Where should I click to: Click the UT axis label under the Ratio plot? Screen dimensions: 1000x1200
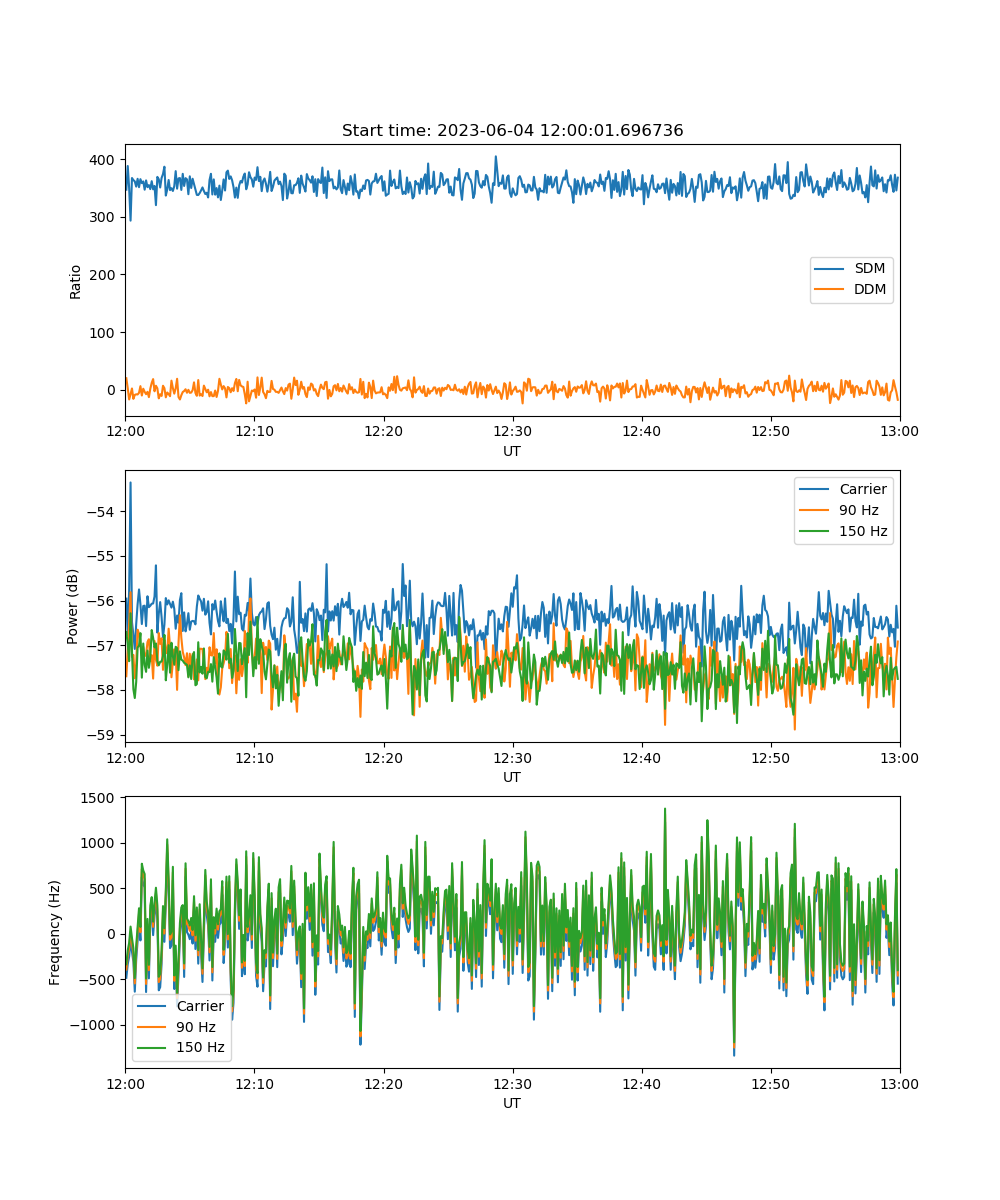pos(512,451)
